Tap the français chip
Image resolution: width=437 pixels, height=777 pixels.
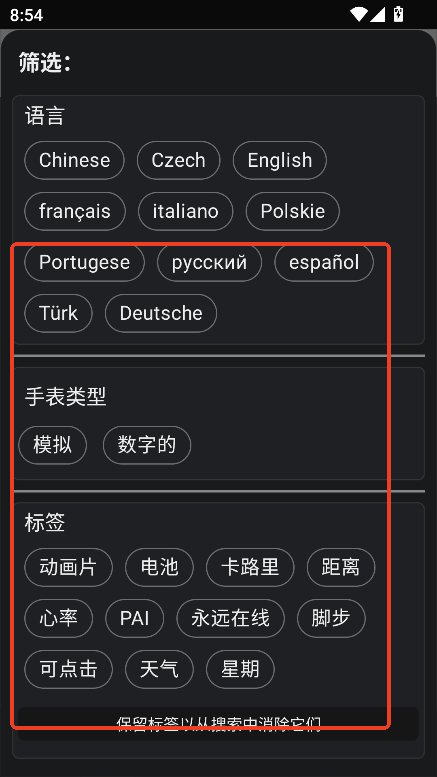pos(75,211)
